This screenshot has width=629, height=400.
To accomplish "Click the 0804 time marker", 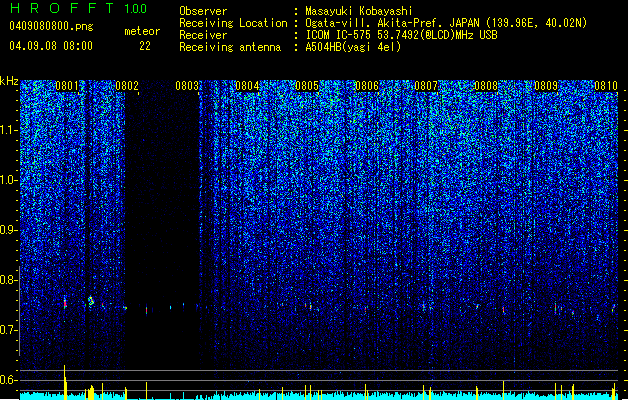I will pos(247,86).
